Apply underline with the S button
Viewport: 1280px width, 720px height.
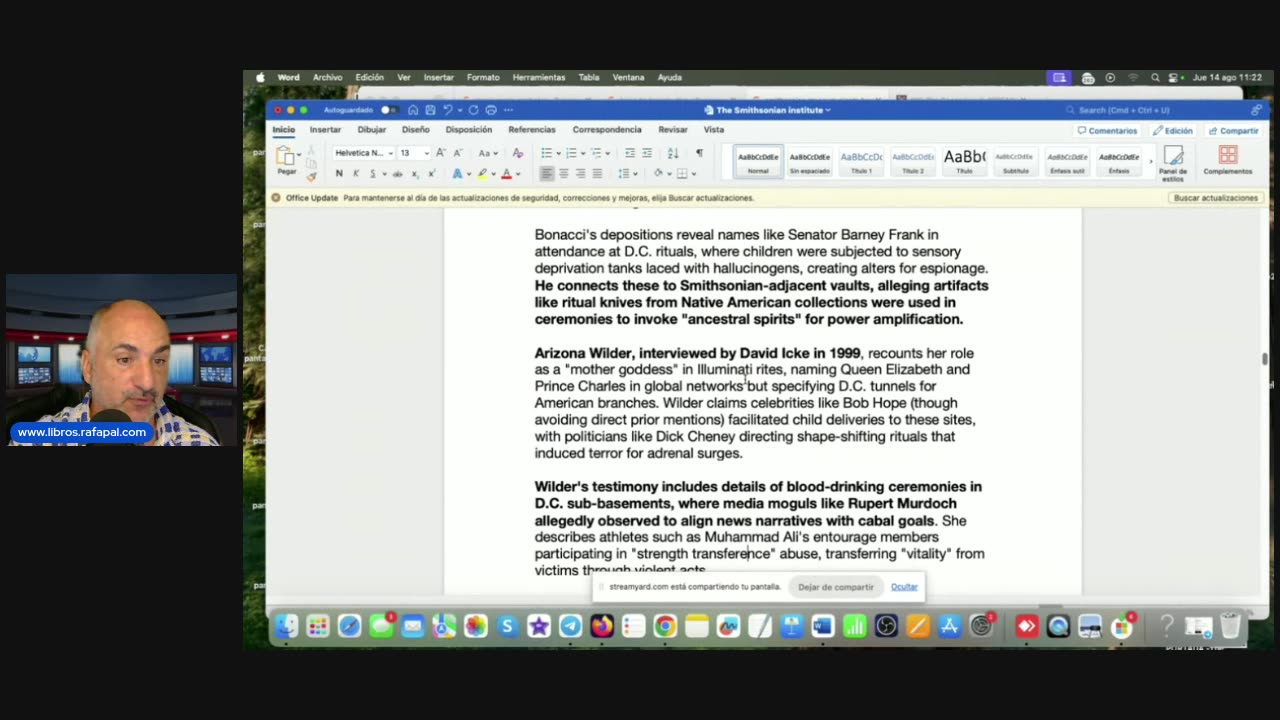pos(373,173)
